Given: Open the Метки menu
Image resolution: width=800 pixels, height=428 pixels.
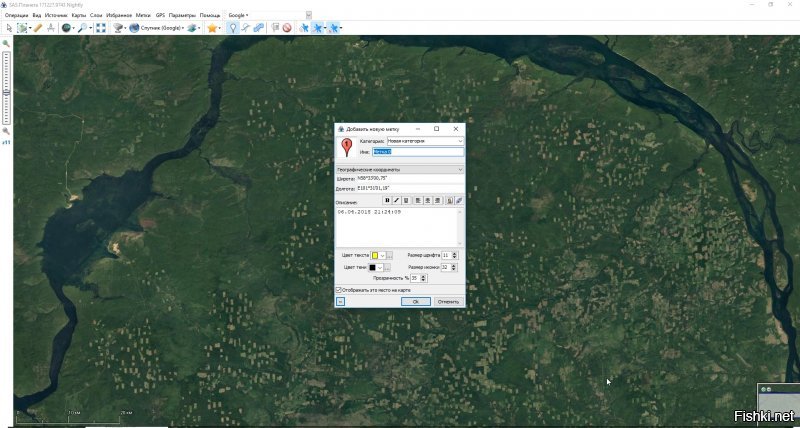Looking at the screenshot, I should click(x=143, y=15).
